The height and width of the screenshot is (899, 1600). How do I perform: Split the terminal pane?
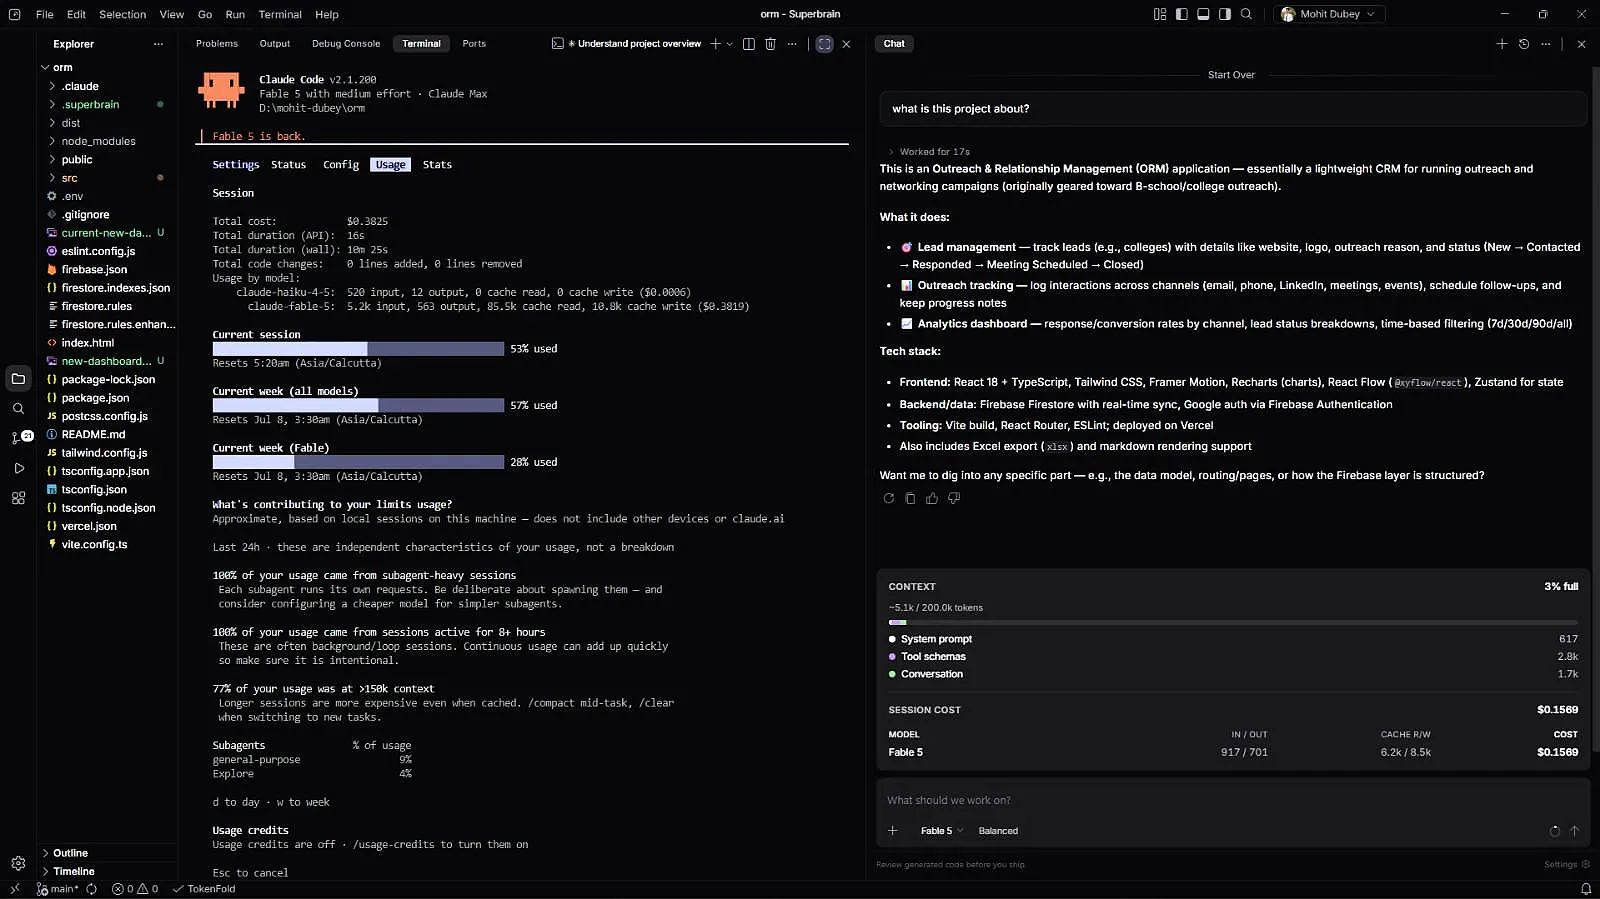[x=749, y=44]
